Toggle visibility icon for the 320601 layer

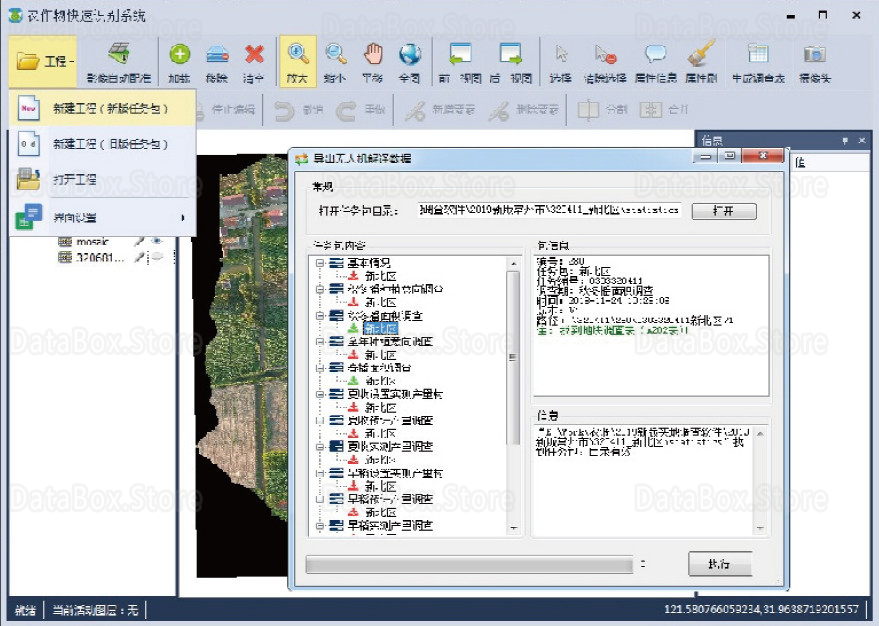157,257
